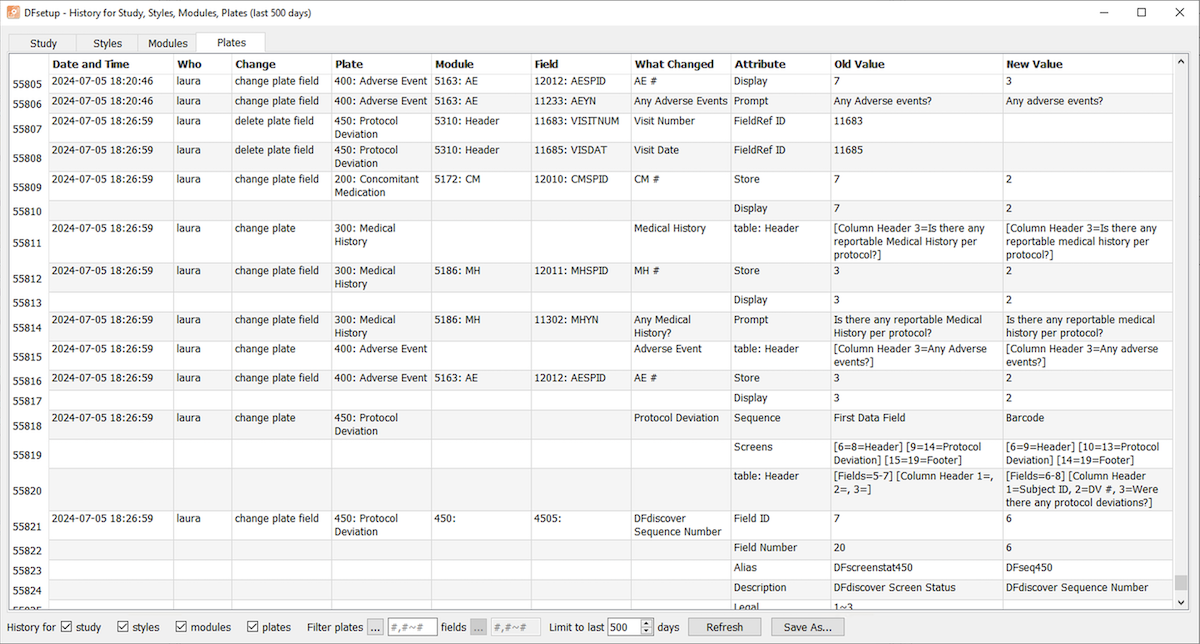Click the '12011: MHSPID' field cell
Screen dimensions: 1200x644
(581, 278)
